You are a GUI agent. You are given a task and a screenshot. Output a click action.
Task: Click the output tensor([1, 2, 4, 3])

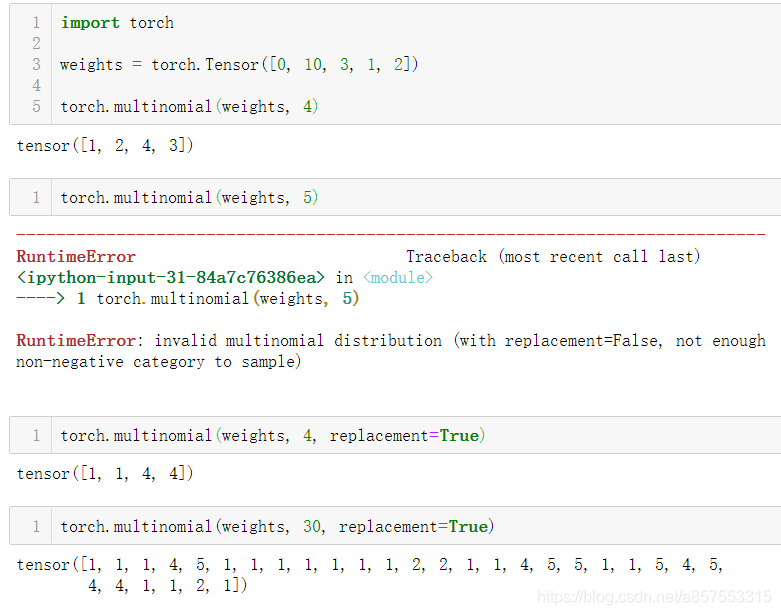click(x=105, y=145)
